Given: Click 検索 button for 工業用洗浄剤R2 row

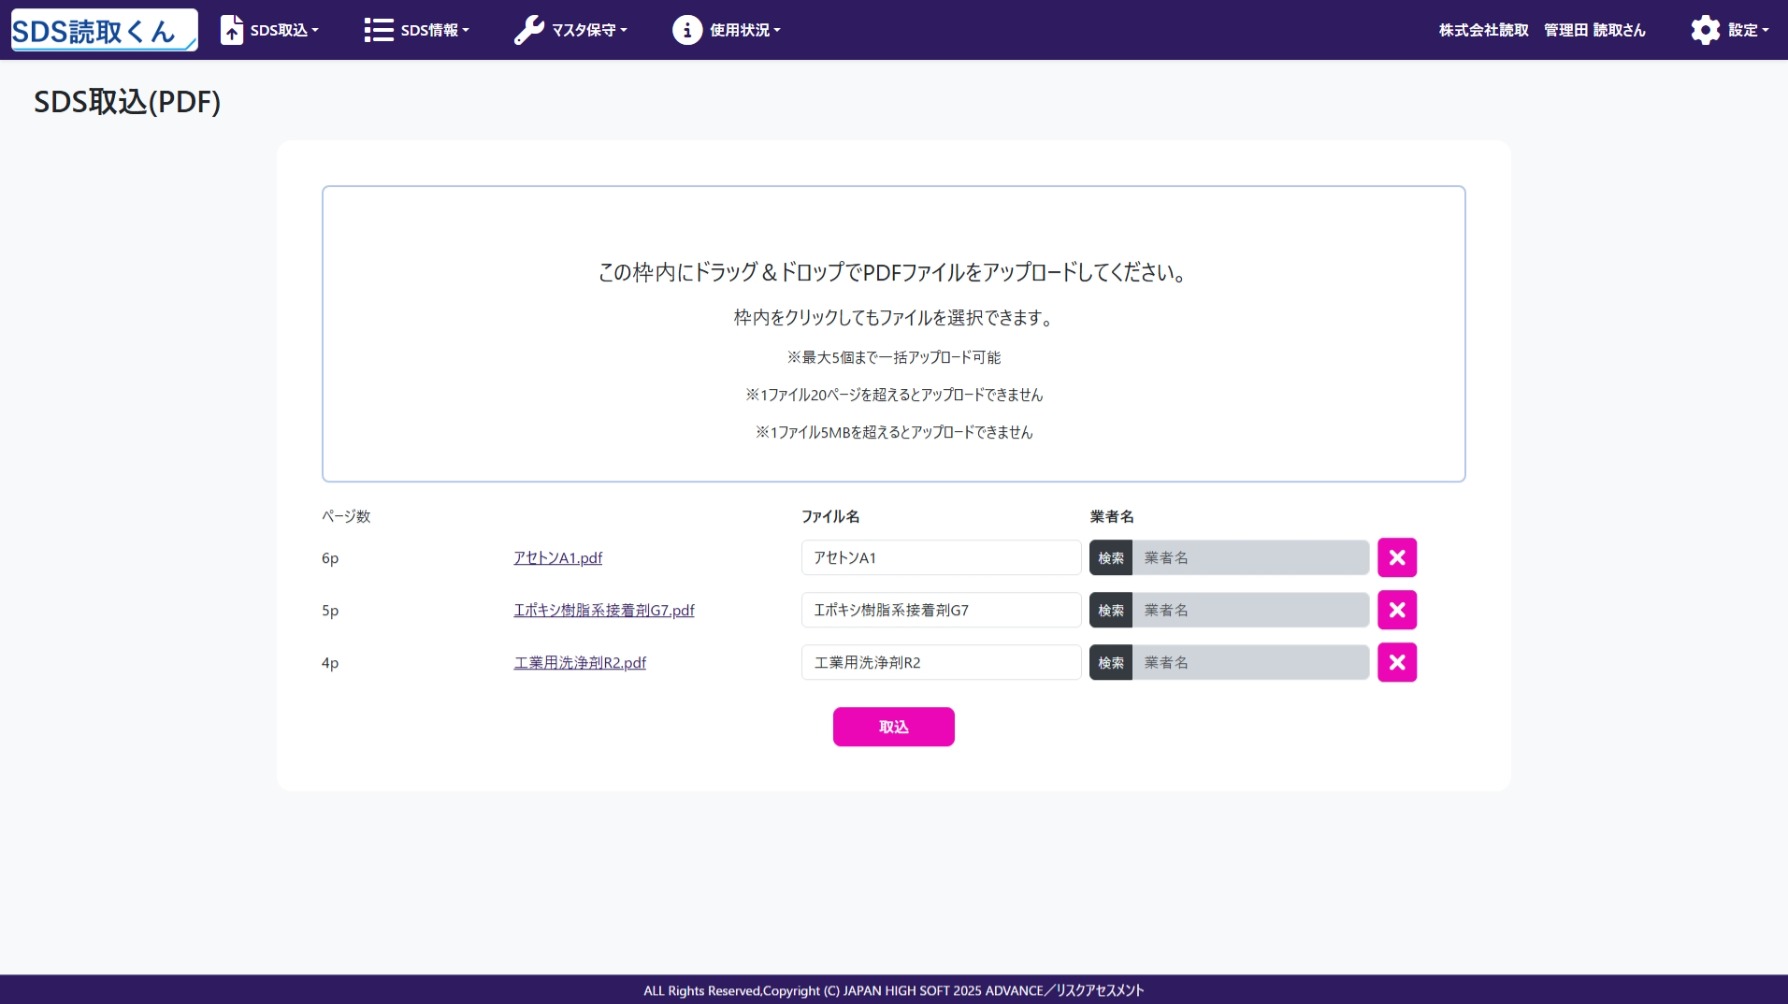Looking at the screenshot, I should [x=1110, y=662].
